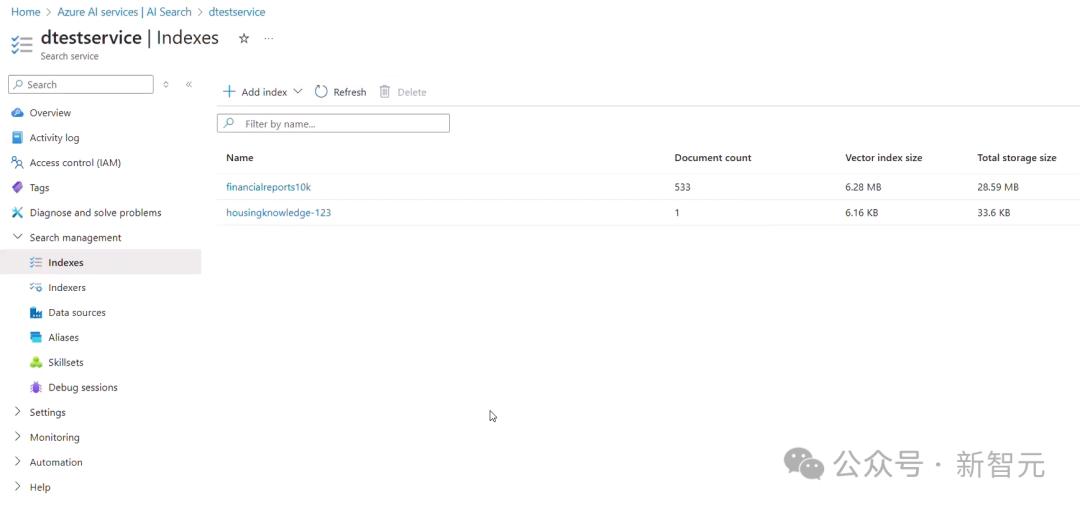Click Diagnose and solve problems icon
Image resolution: width=1080 pixels, height=508 pixels.
(17, 213)
